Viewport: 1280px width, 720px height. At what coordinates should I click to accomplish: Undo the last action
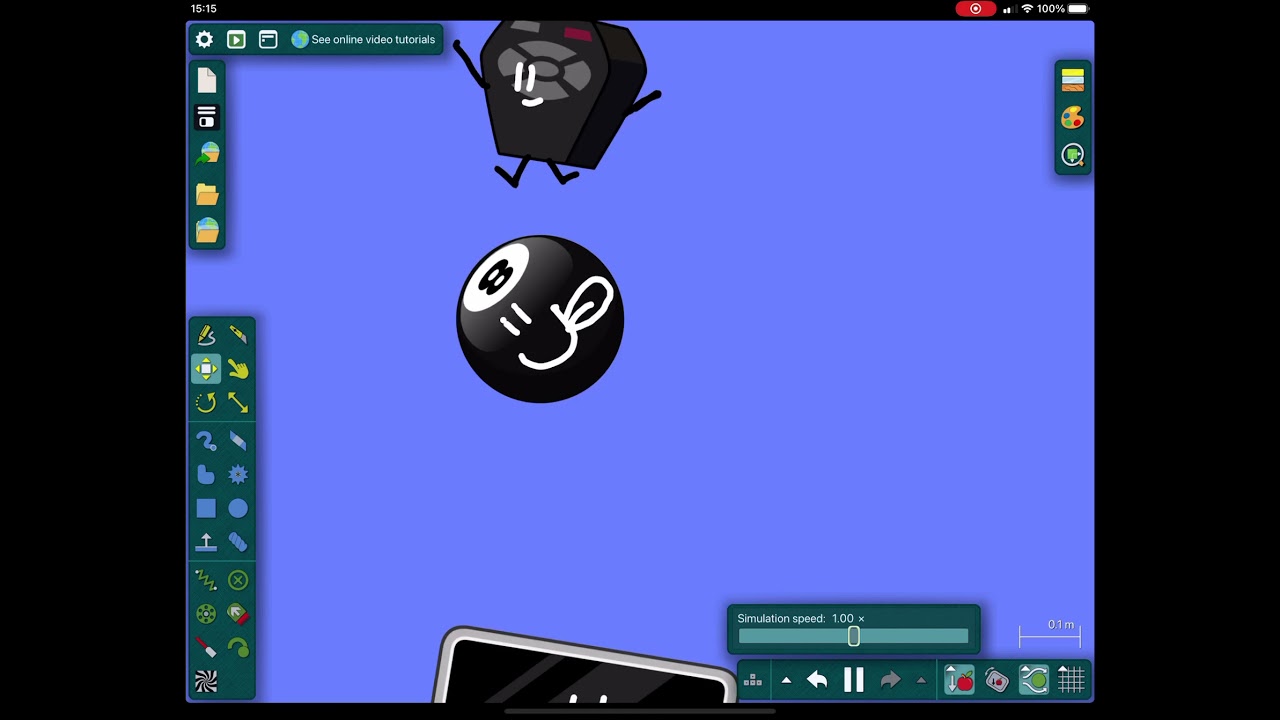(x=817, y=681)
